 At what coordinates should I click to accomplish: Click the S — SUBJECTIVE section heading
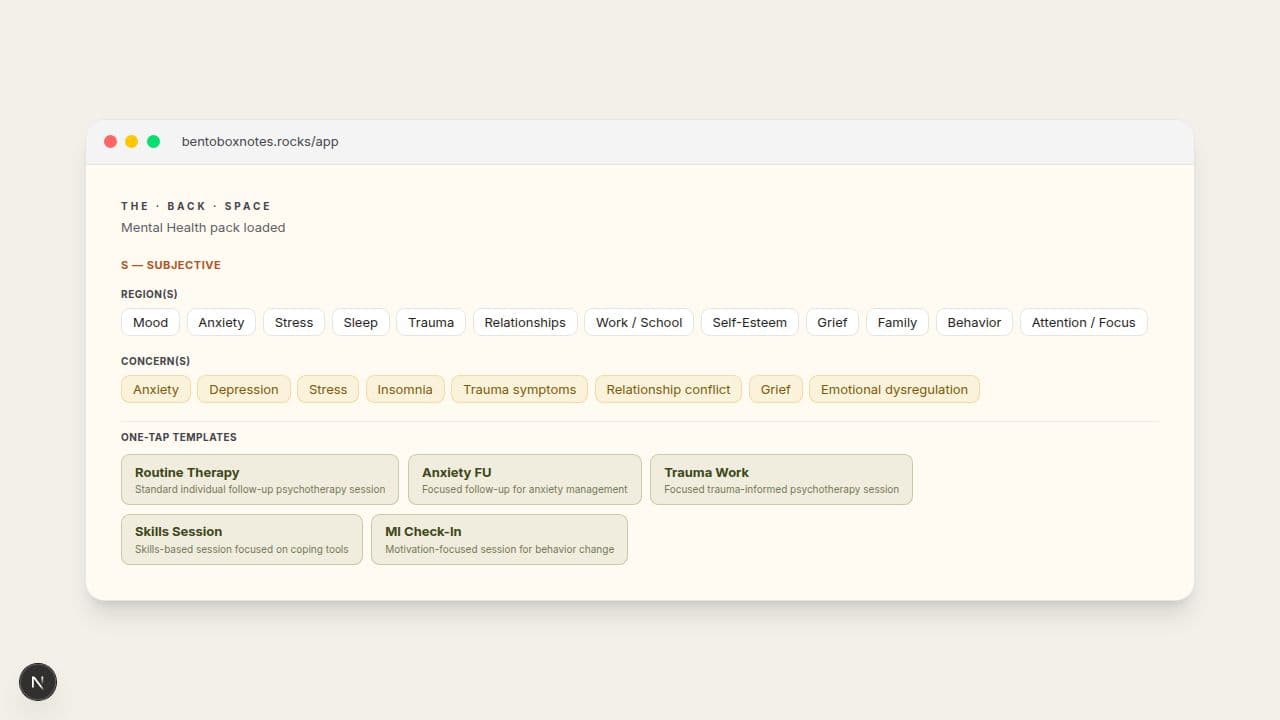(x=171, y=265)
